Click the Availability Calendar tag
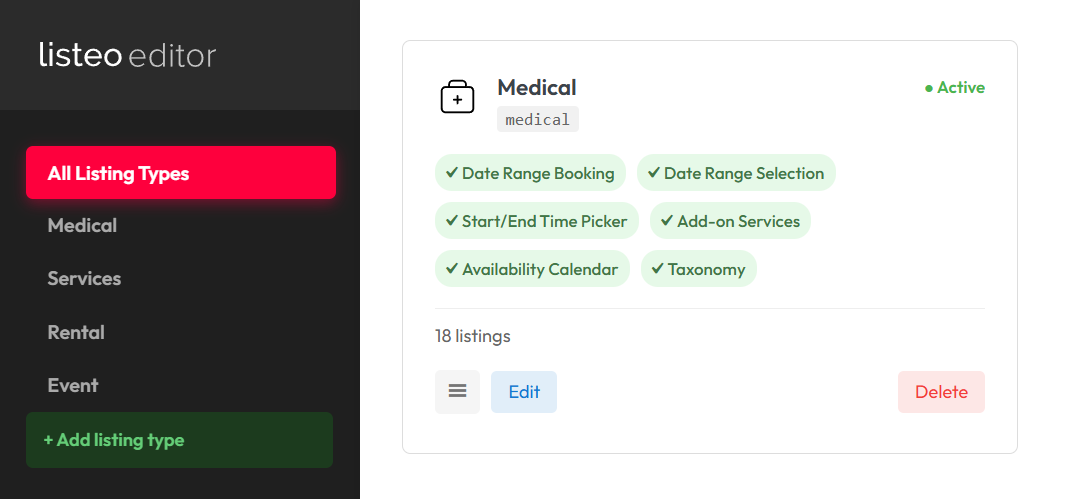 532,269
